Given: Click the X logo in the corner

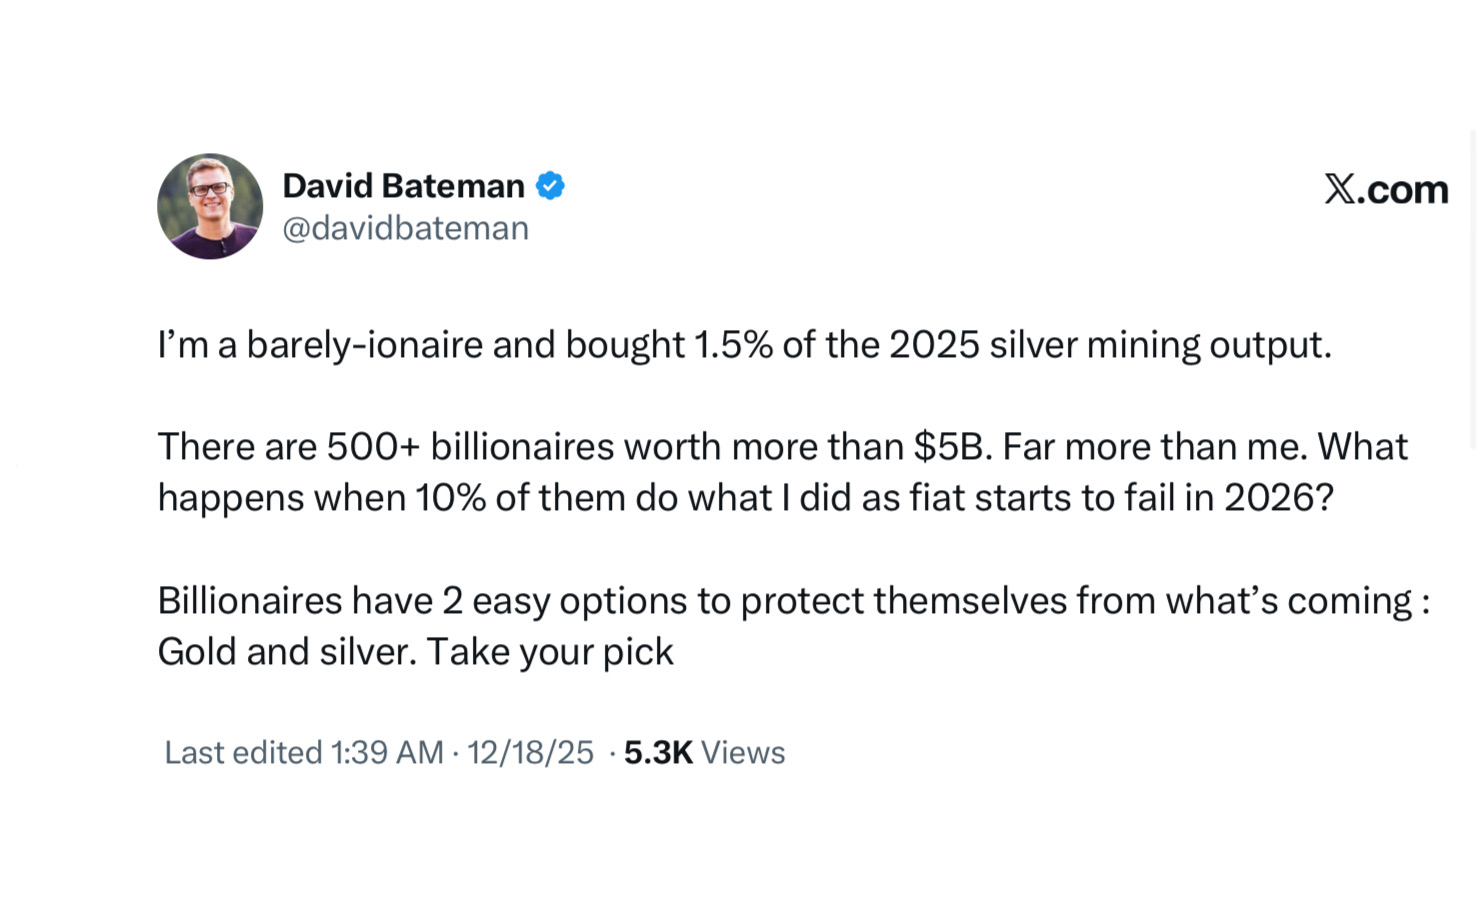Looking at the screenshot, I should coord(1340,188).
